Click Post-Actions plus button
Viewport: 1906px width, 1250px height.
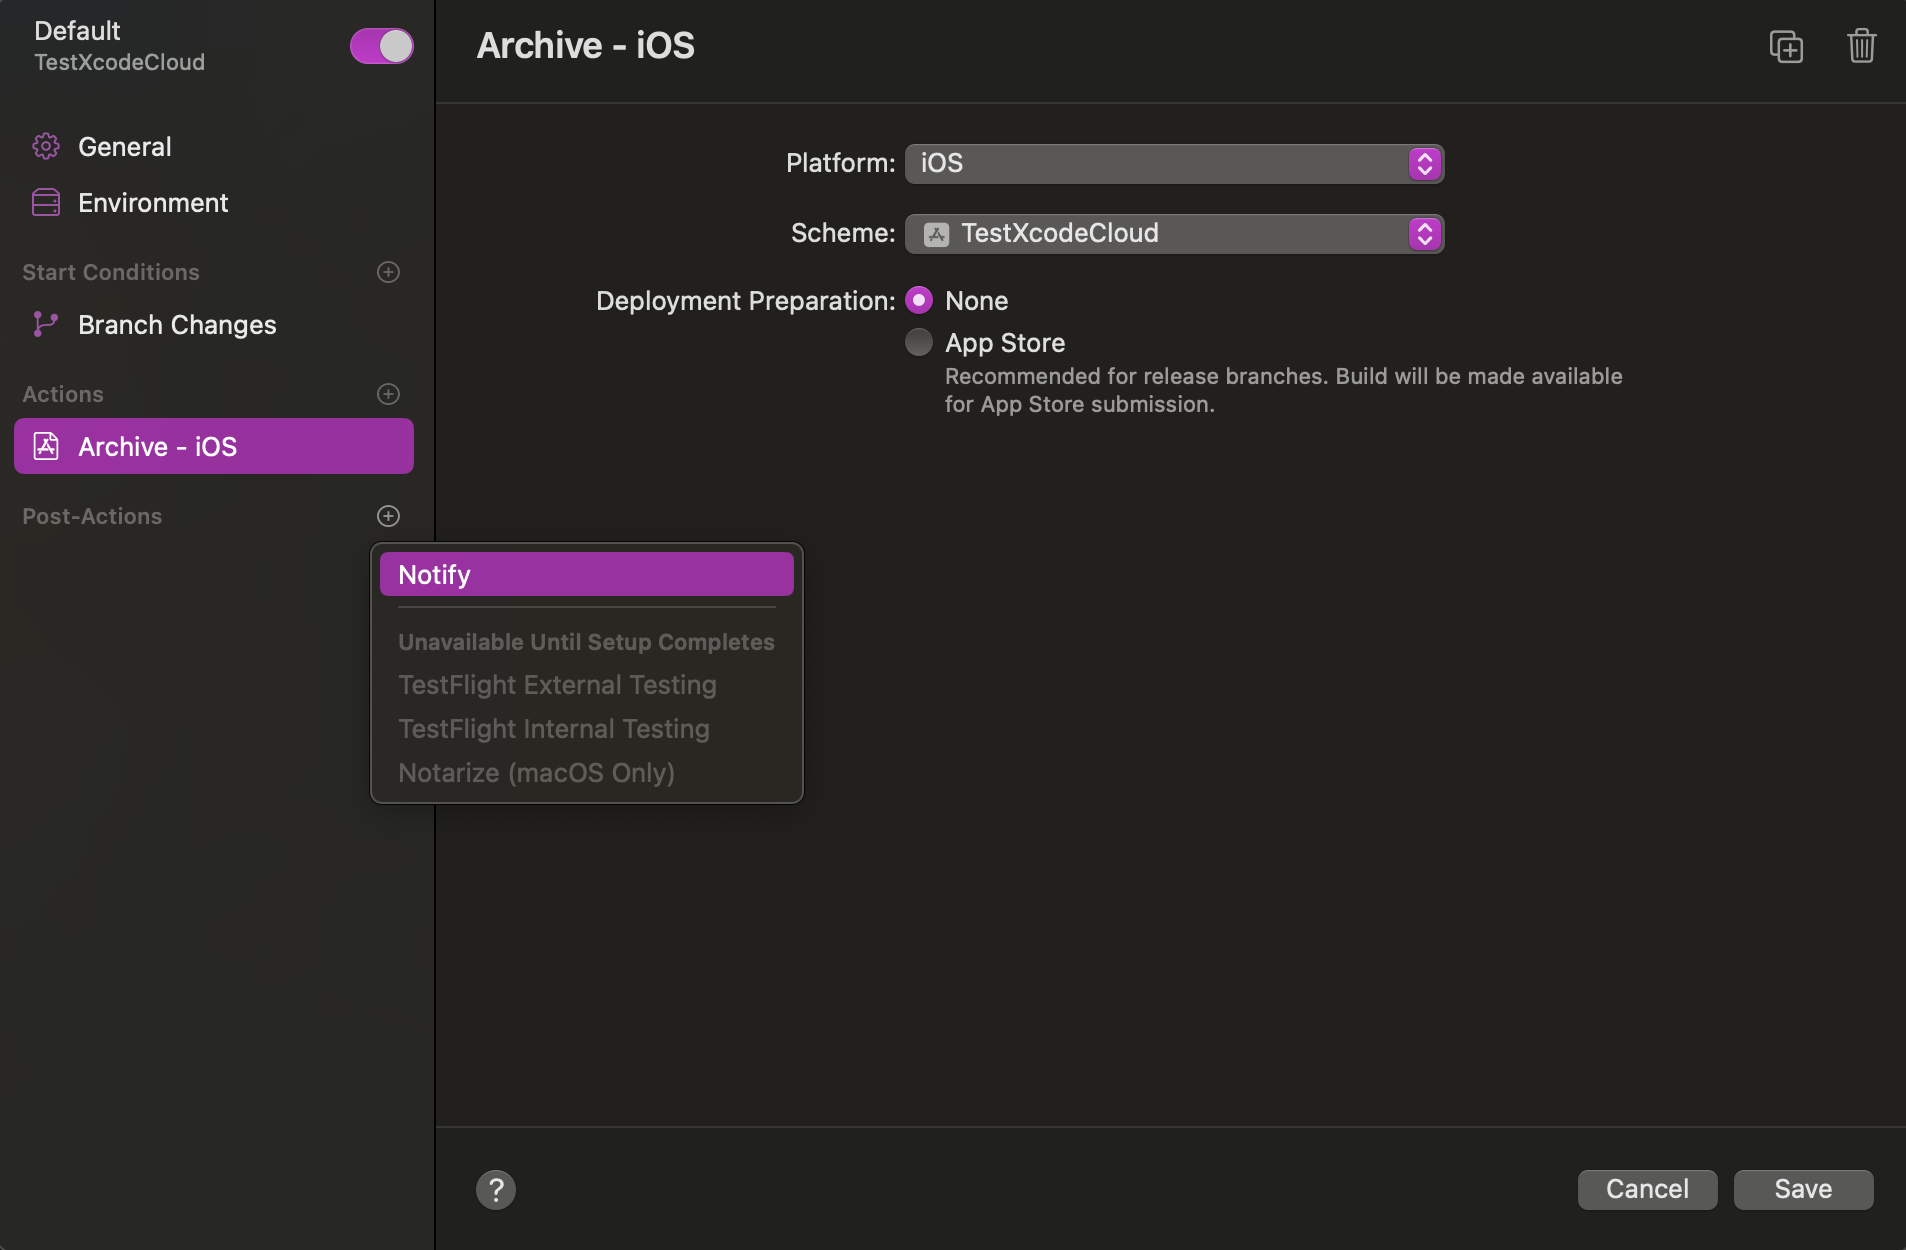[388, 516]
